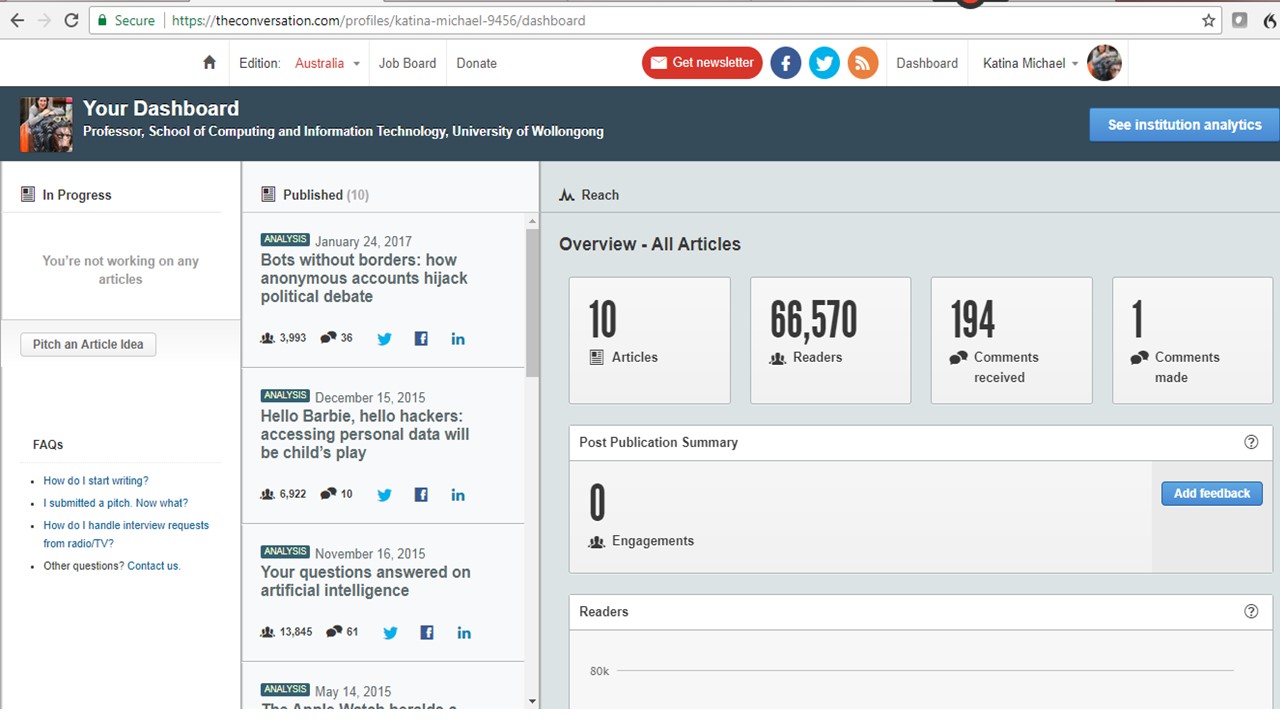Click the Contact us link
The width and height of the screenshot is (1280, 720).
click(153, 566)
